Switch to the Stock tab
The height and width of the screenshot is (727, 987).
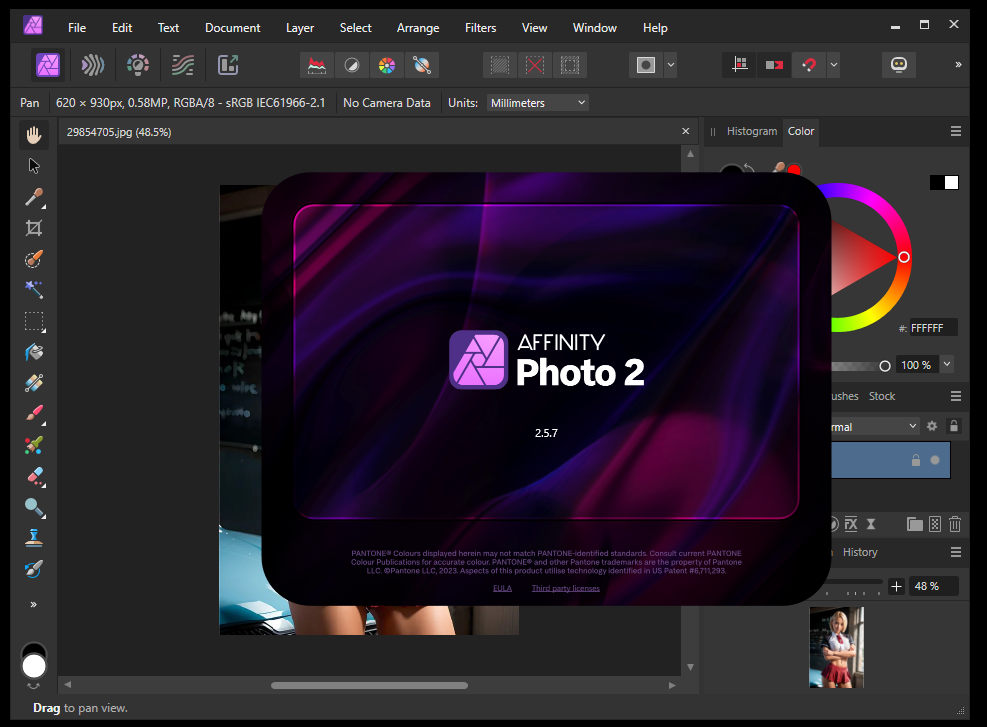[x=882, y=396]
